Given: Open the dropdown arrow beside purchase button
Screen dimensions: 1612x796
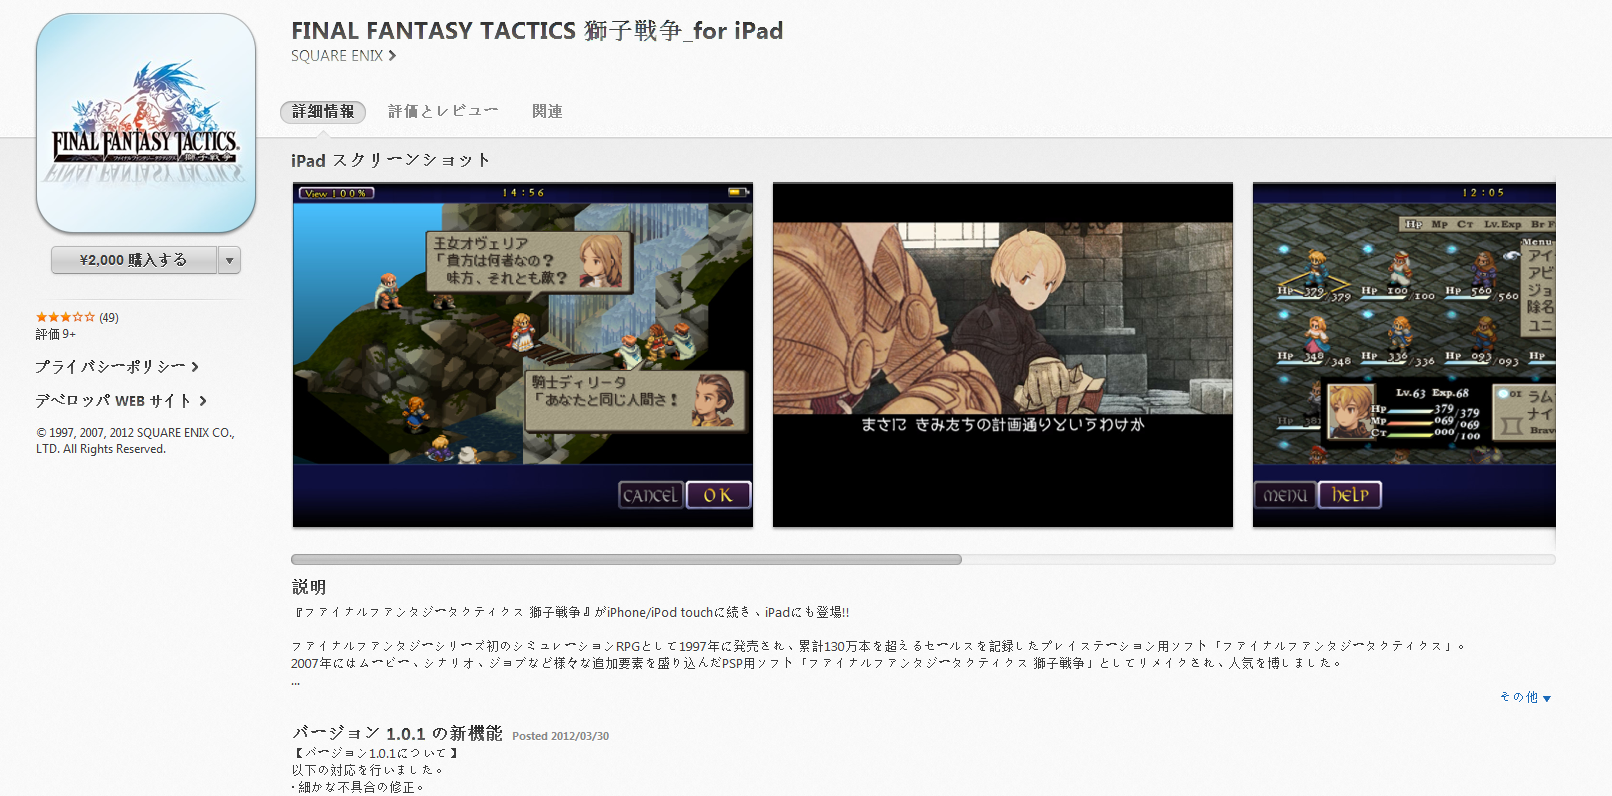Looking at the screenshot, I should pyautogui.click(x=230, y=260).
